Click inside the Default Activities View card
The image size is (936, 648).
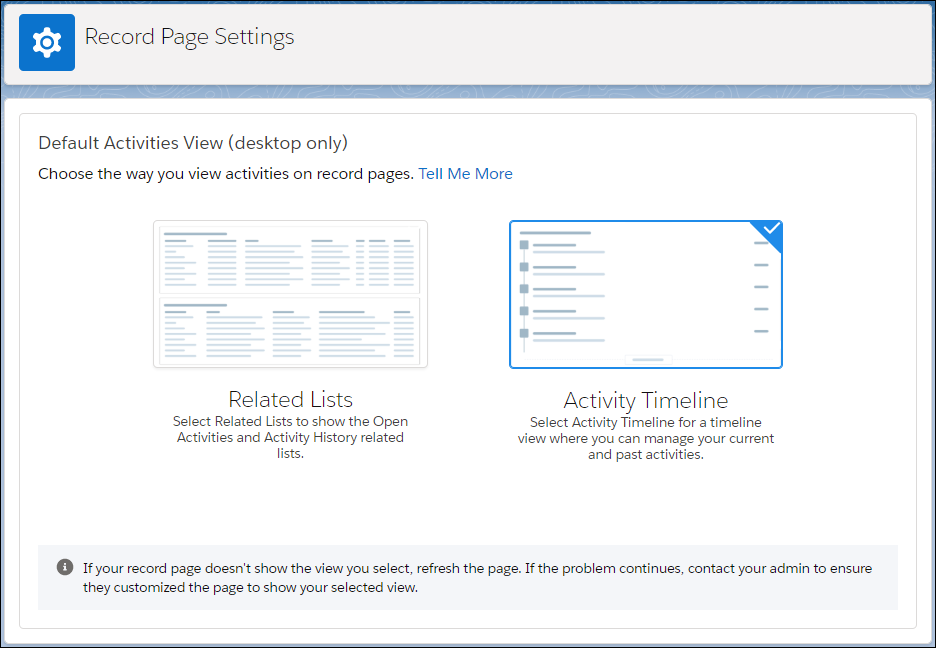(x=468, y=500)
